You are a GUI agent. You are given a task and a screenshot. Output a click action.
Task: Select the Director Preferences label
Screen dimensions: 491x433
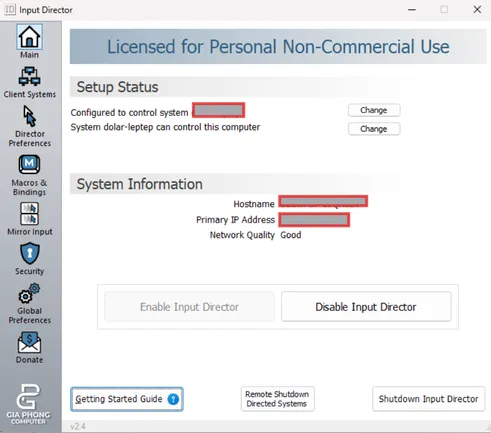pyautogui.click(x=30, y=138)
